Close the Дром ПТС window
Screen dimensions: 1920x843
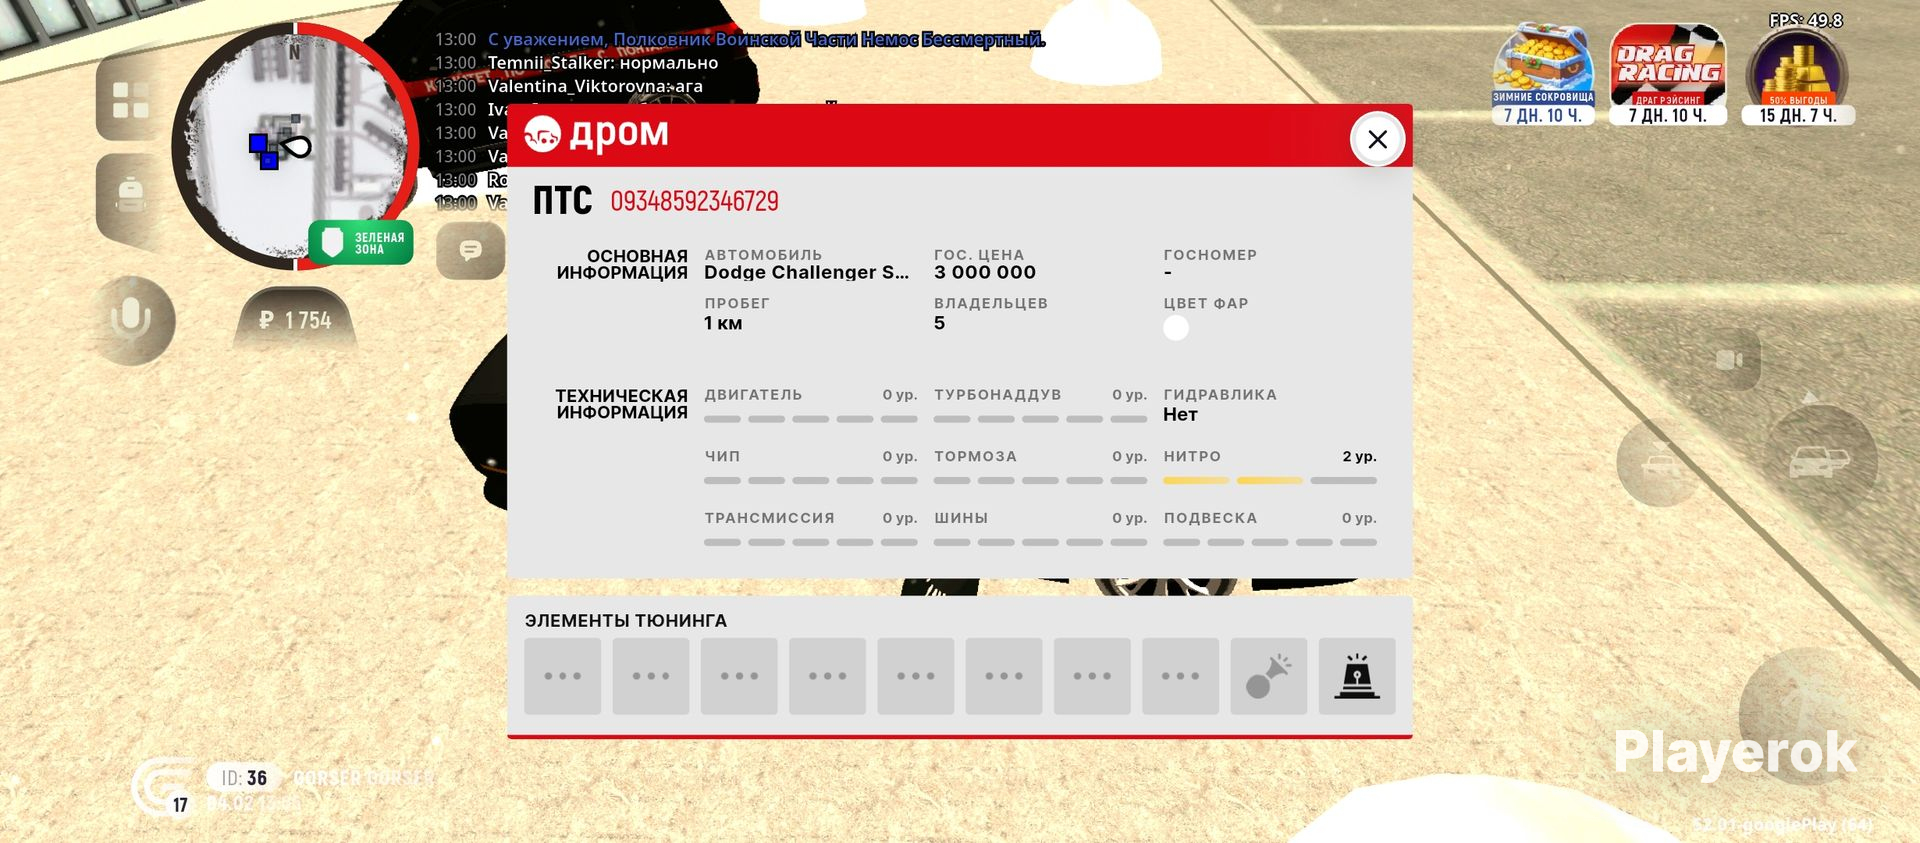click(x=1377, y=139)
